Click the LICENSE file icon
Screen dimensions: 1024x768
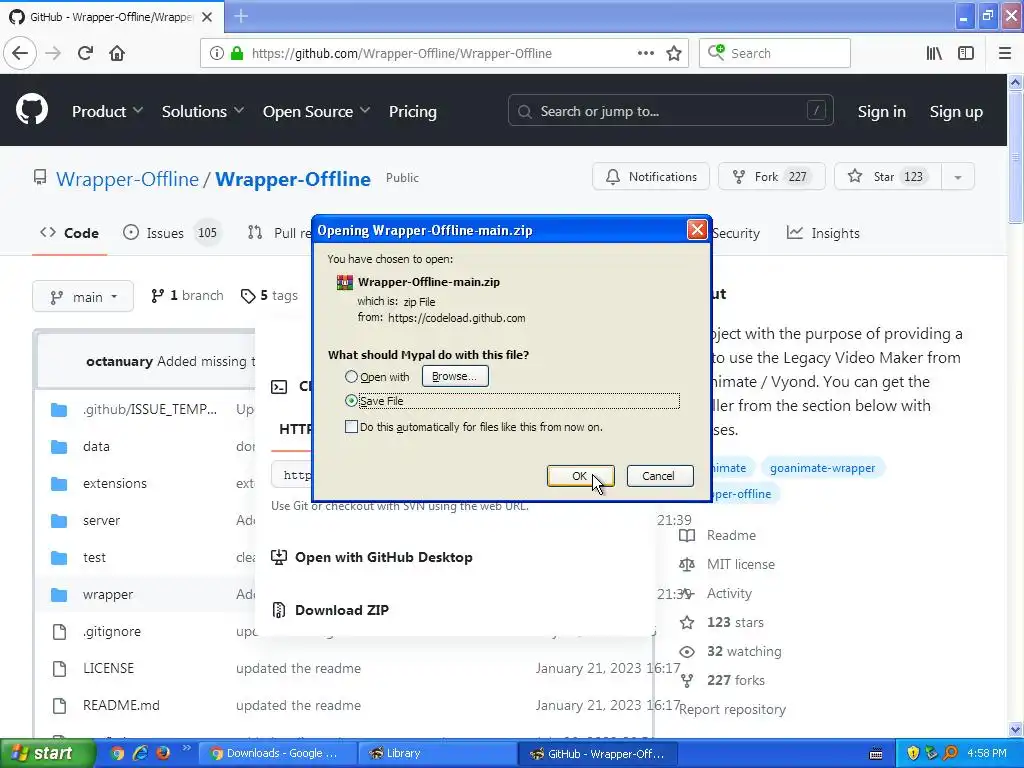59,668
